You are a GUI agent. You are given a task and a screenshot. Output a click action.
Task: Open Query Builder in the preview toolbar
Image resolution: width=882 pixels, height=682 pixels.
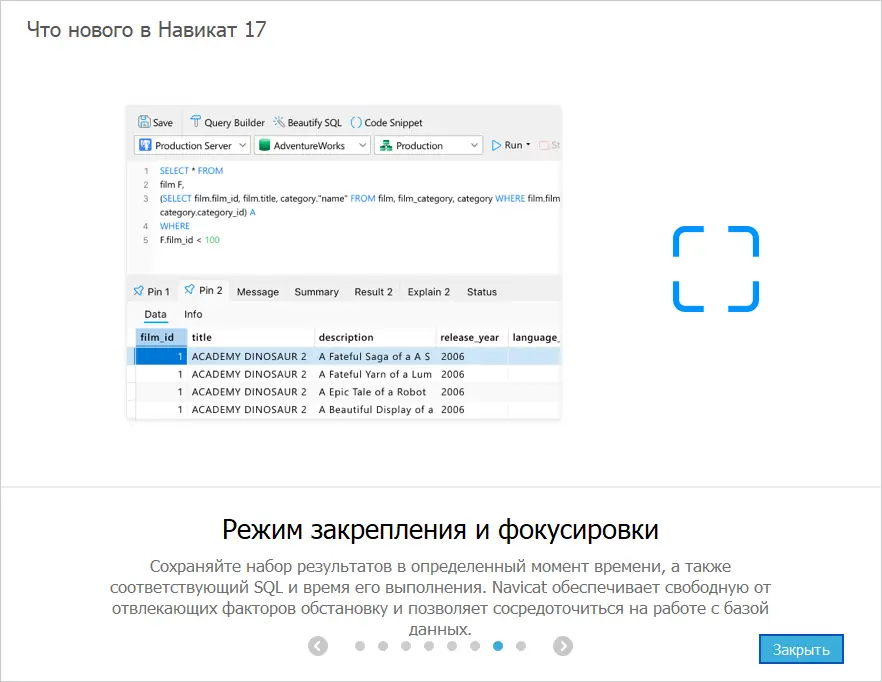point(227,122)
